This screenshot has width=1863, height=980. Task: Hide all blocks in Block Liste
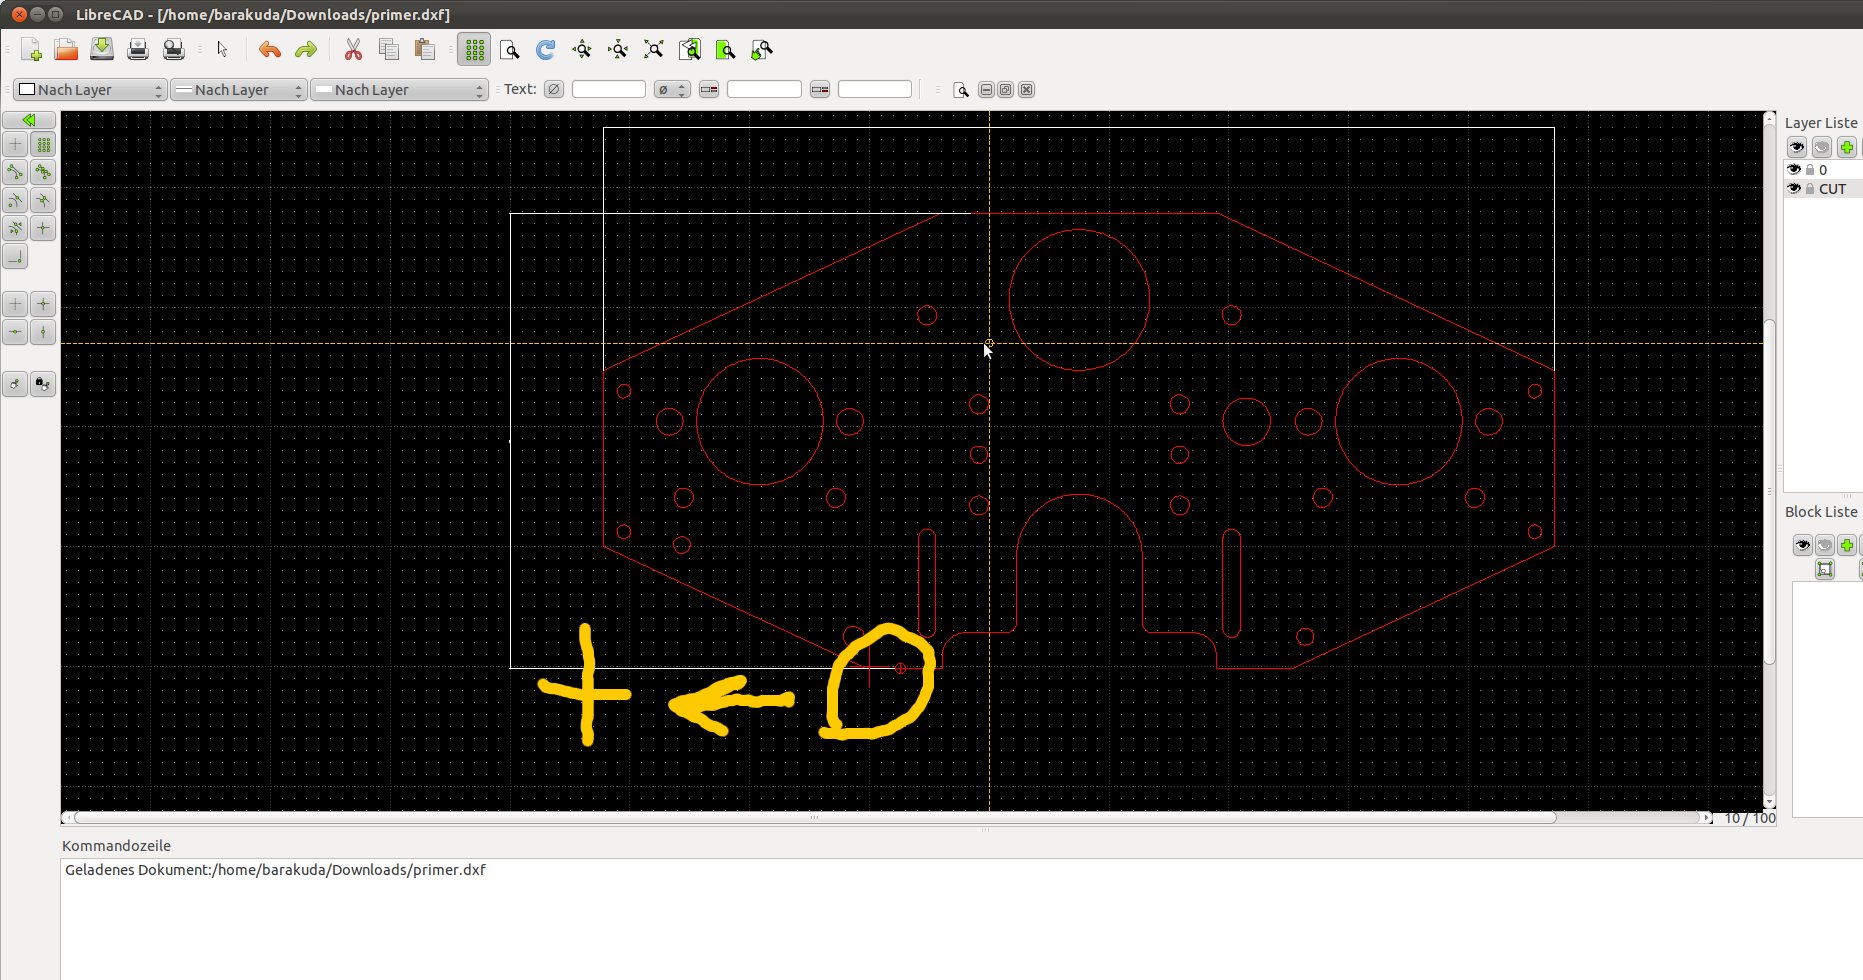point(1825,545)
